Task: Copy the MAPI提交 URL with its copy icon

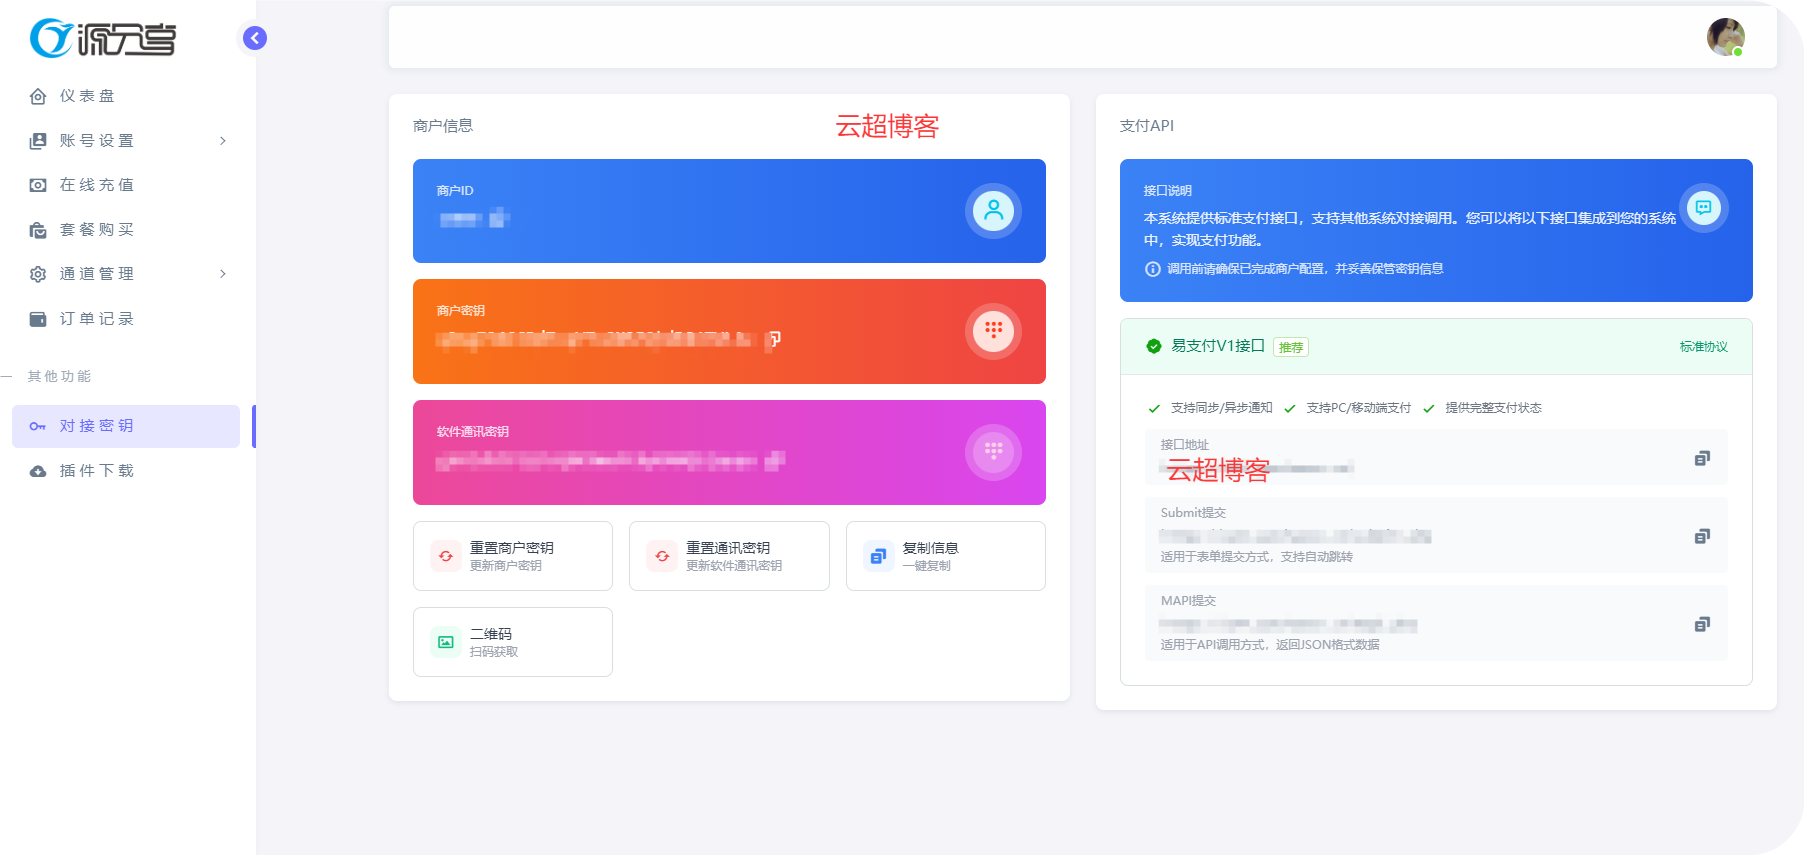Action: click(x=1702, y=624)
